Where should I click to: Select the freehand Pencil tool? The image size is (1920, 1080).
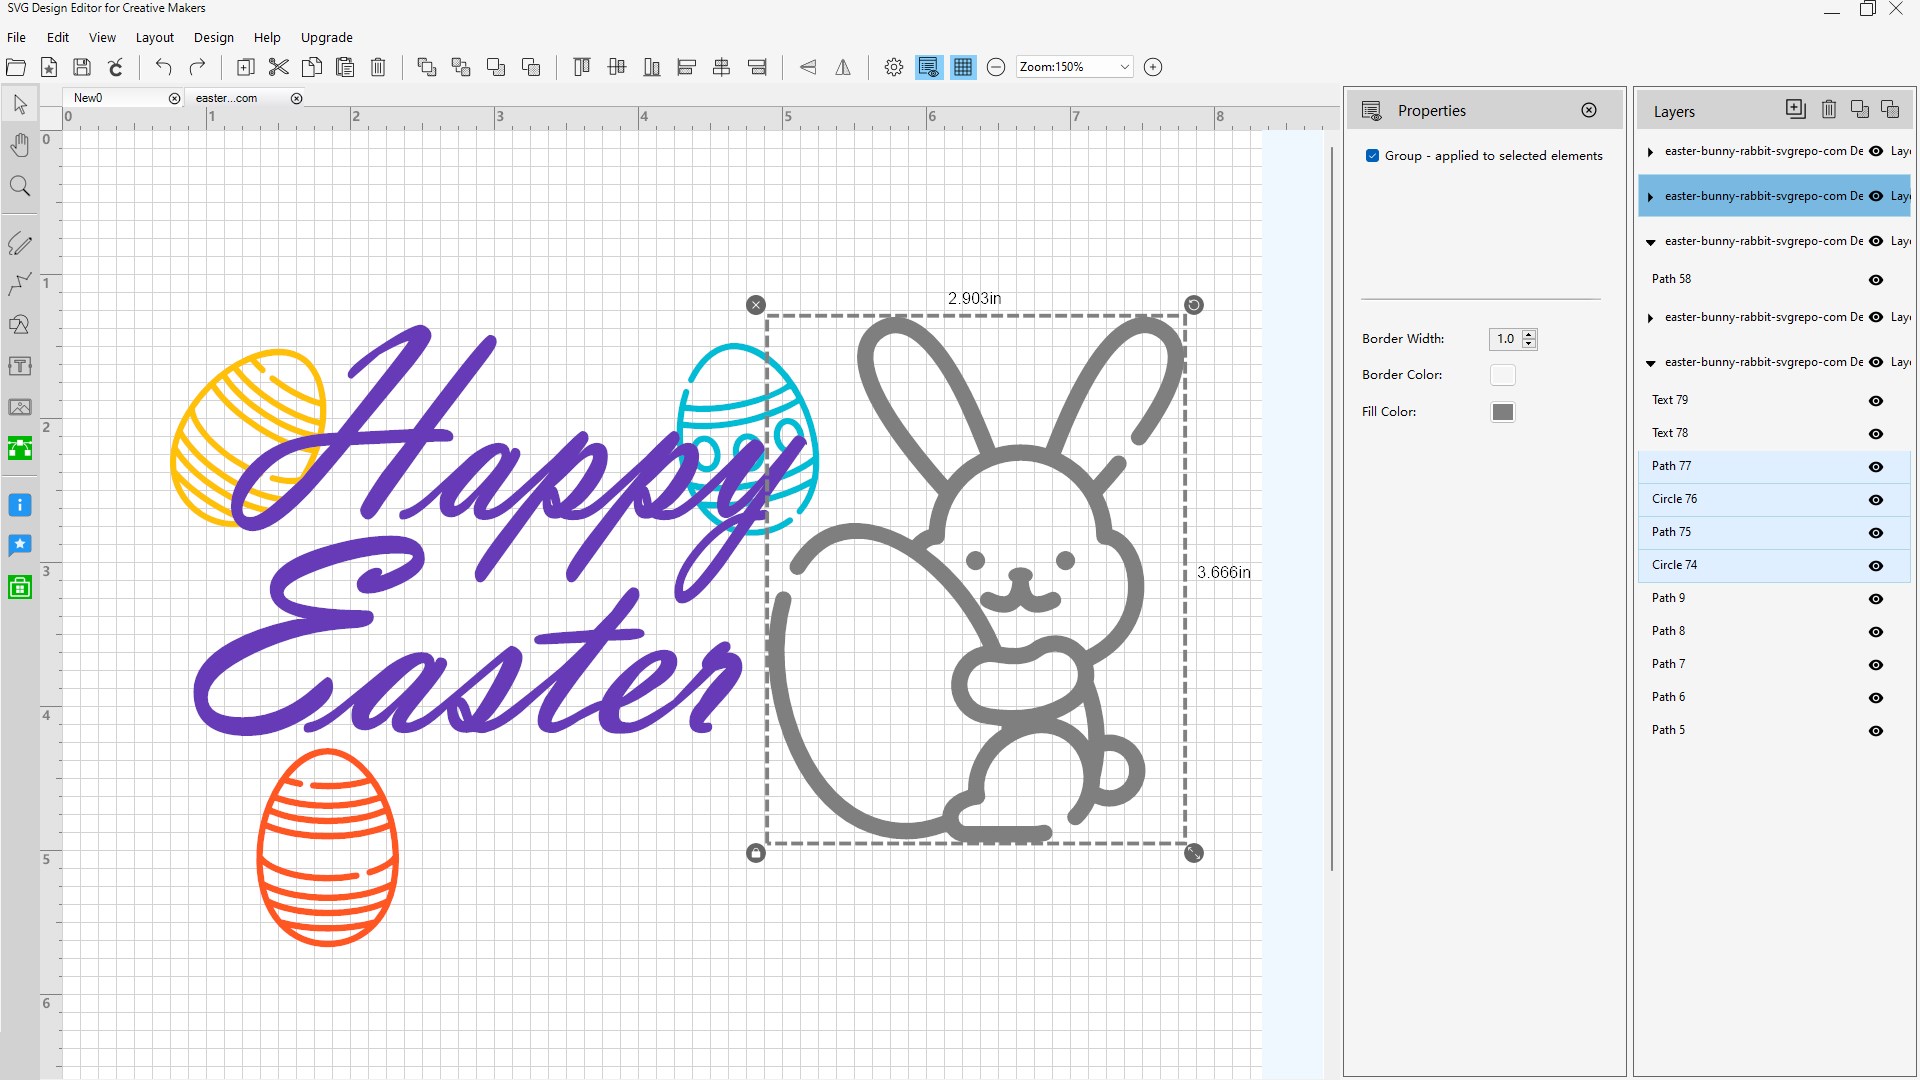click(x=20, y=243)
